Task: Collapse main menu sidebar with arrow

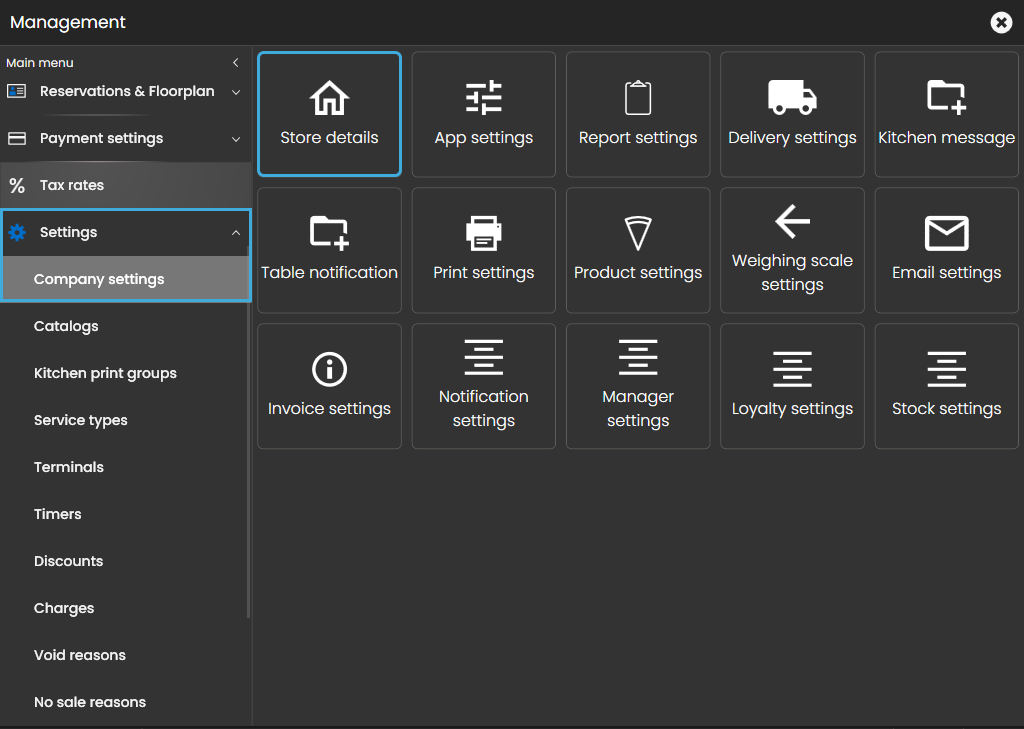Action: (x=236, y=63)
